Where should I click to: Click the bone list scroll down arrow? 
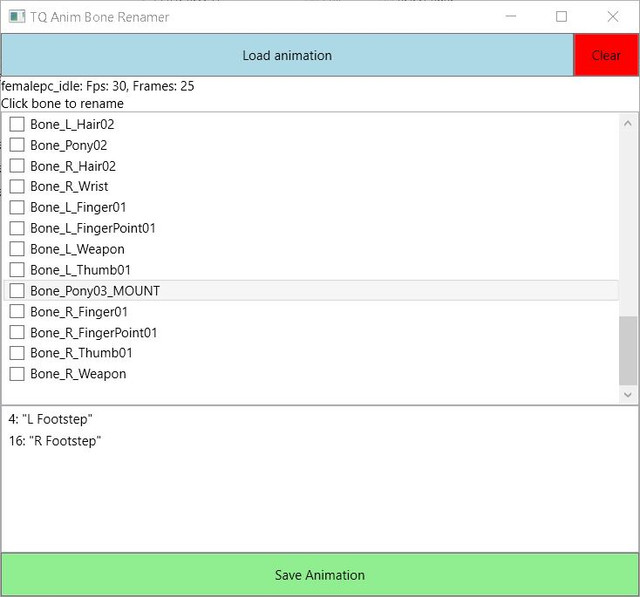pyautogui.click(x=628, y=395)
